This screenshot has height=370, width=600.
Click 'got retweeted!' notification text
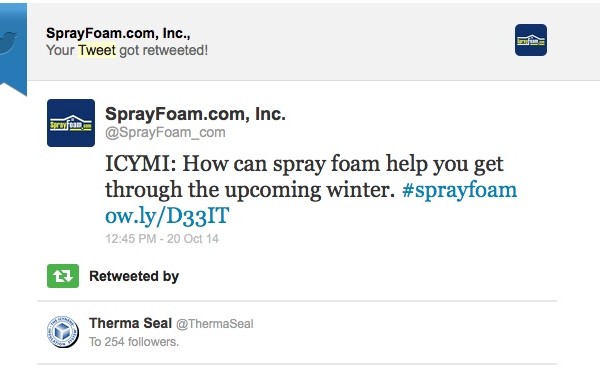164,51
